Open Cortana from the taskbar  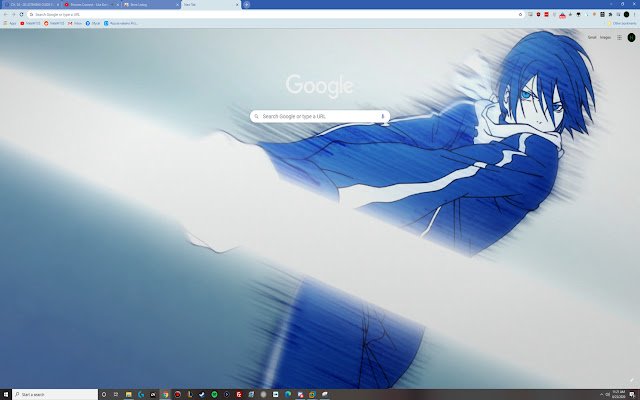(104, 394)
